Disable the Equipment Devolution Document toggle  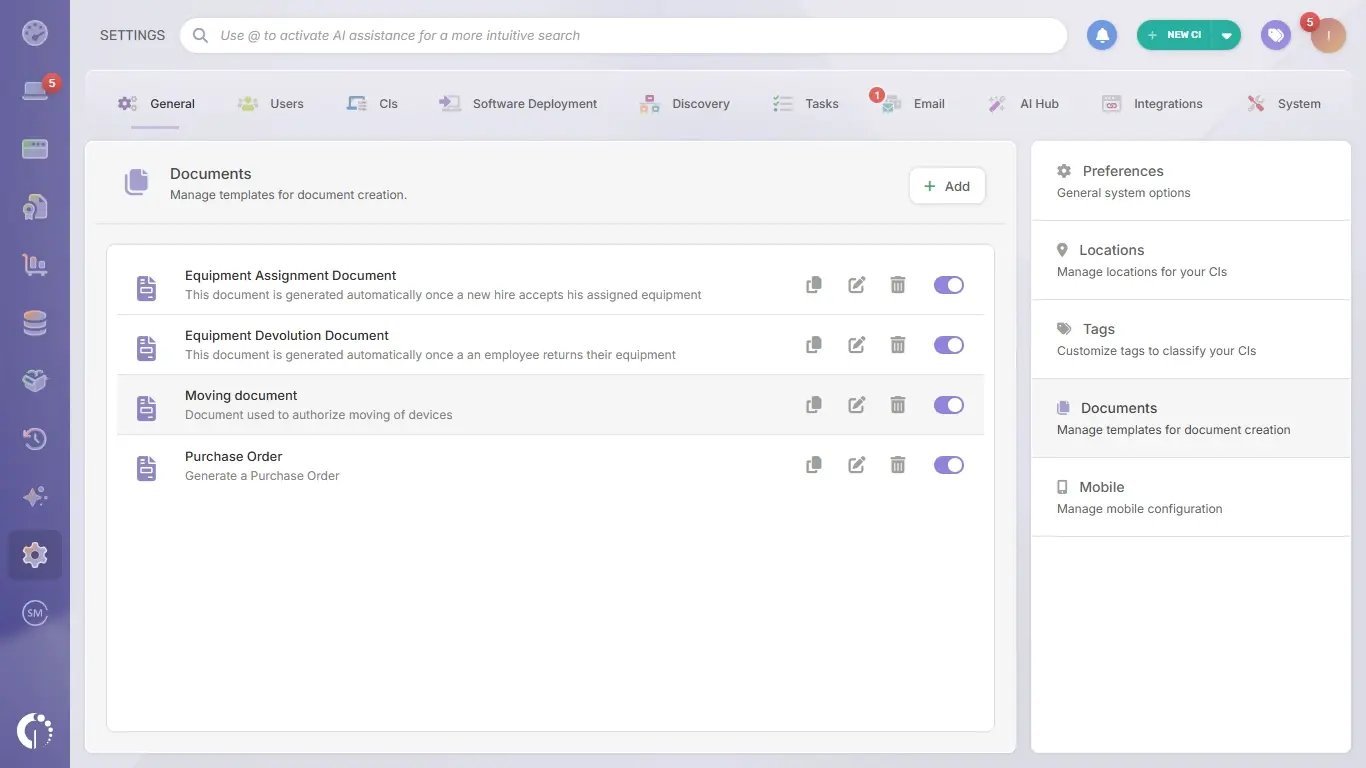949,345
